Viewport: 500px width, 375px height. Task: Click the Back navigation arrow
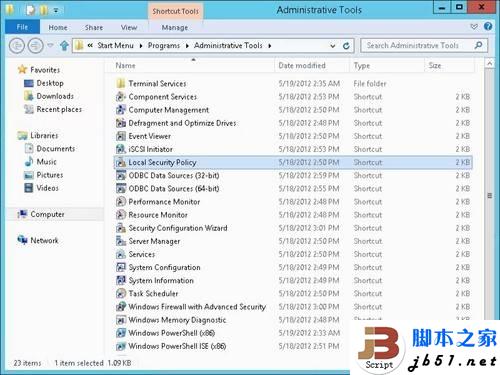pyautogui.click(x=17, y=45)
